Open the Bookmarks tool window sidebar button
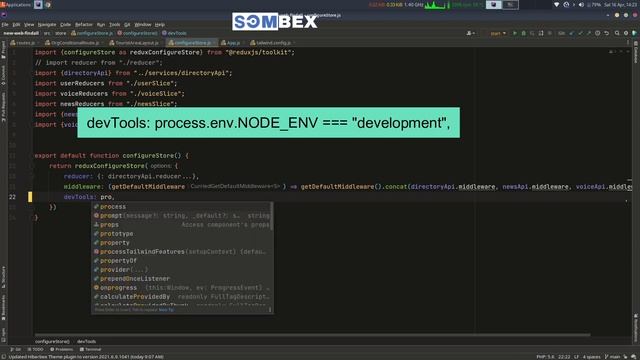Screen dimensions: 640x360 (x=3, y=308)
